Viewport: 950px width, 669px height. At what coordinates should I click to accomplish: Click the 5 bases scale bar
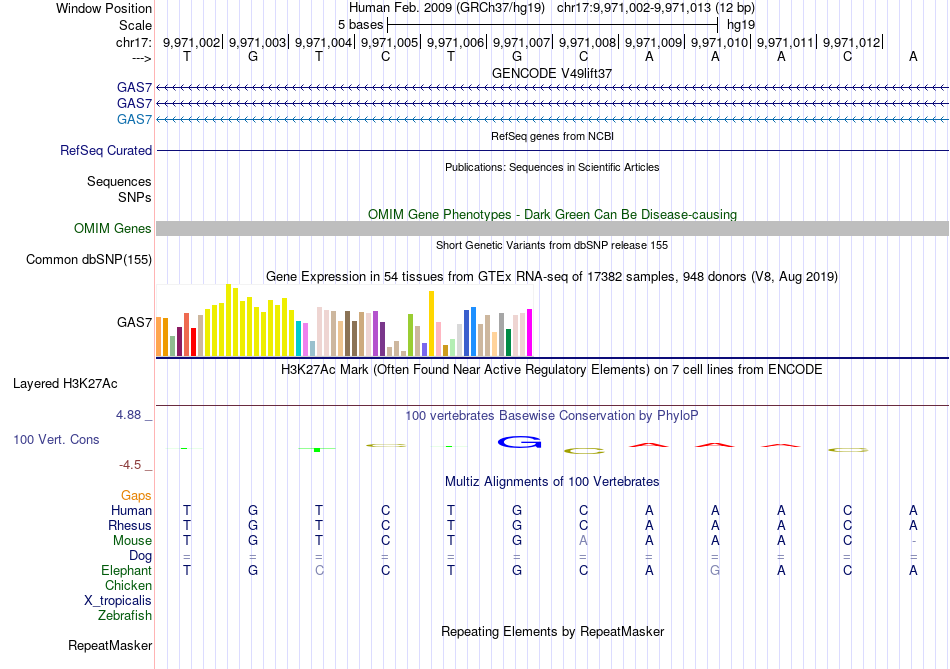(553, 25)
